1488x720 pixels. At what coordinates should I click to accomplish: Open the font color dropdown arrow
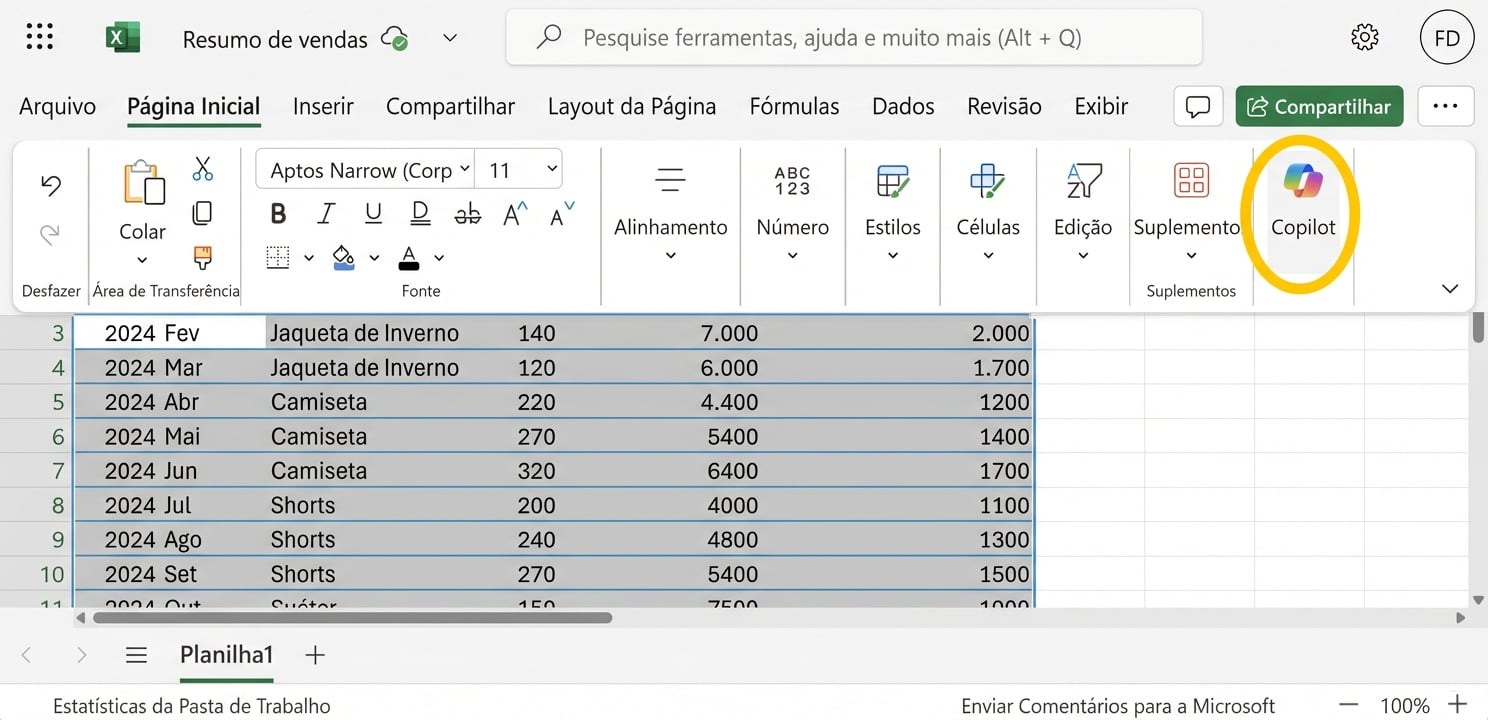pyautogui.click(x=437, y=258)
